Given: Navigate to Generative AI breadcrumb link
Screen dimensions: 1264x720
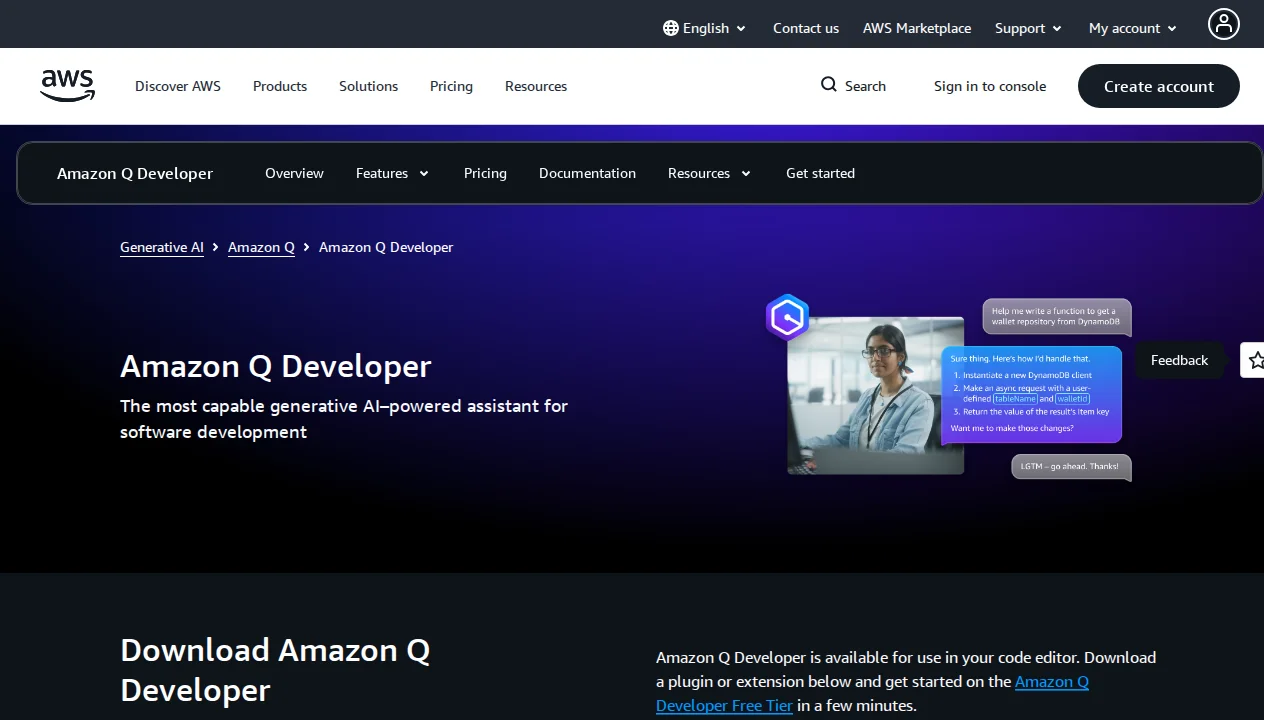Looking at the screenshot, I should coord(162,247).
